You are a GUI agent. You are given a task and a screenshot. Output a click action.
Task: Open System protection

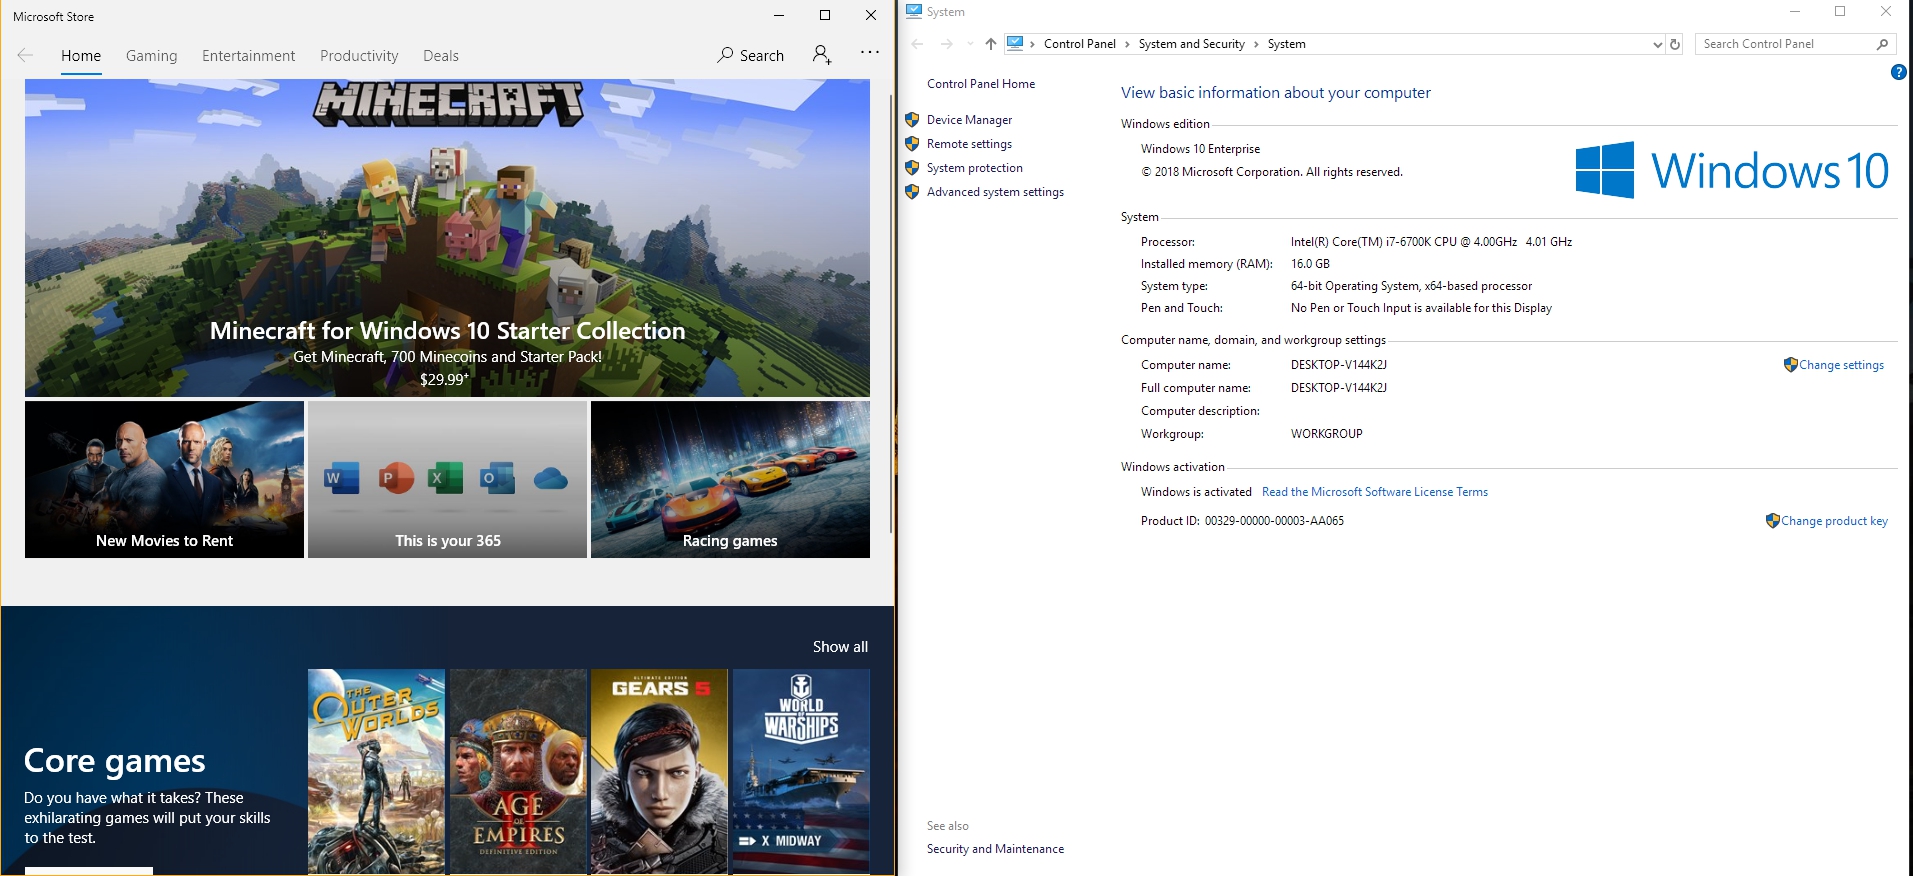pos(974,168)
